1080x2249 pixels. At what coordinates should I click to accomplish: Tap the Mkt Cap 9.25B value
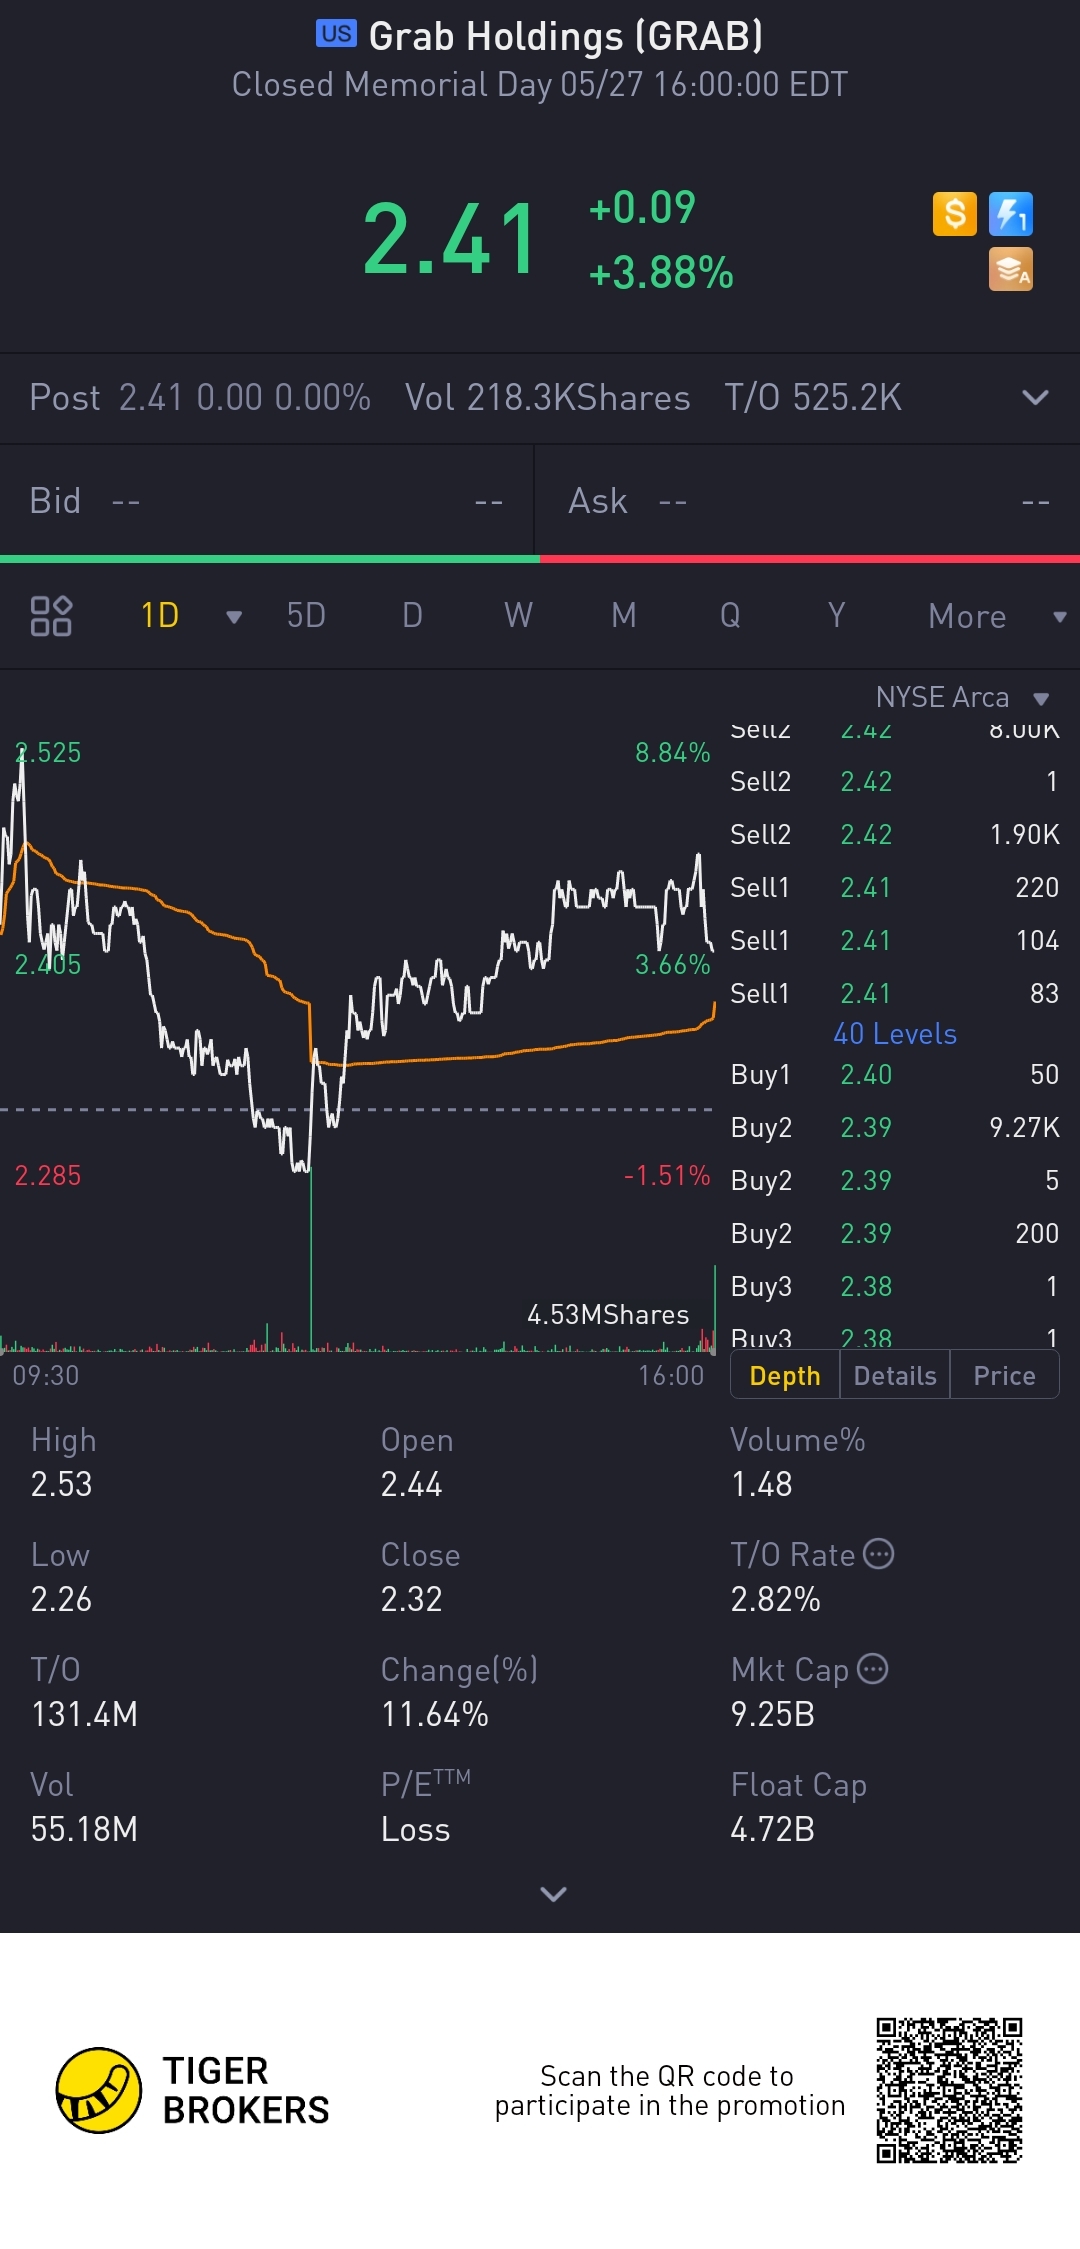click(x=772, y=1714)
